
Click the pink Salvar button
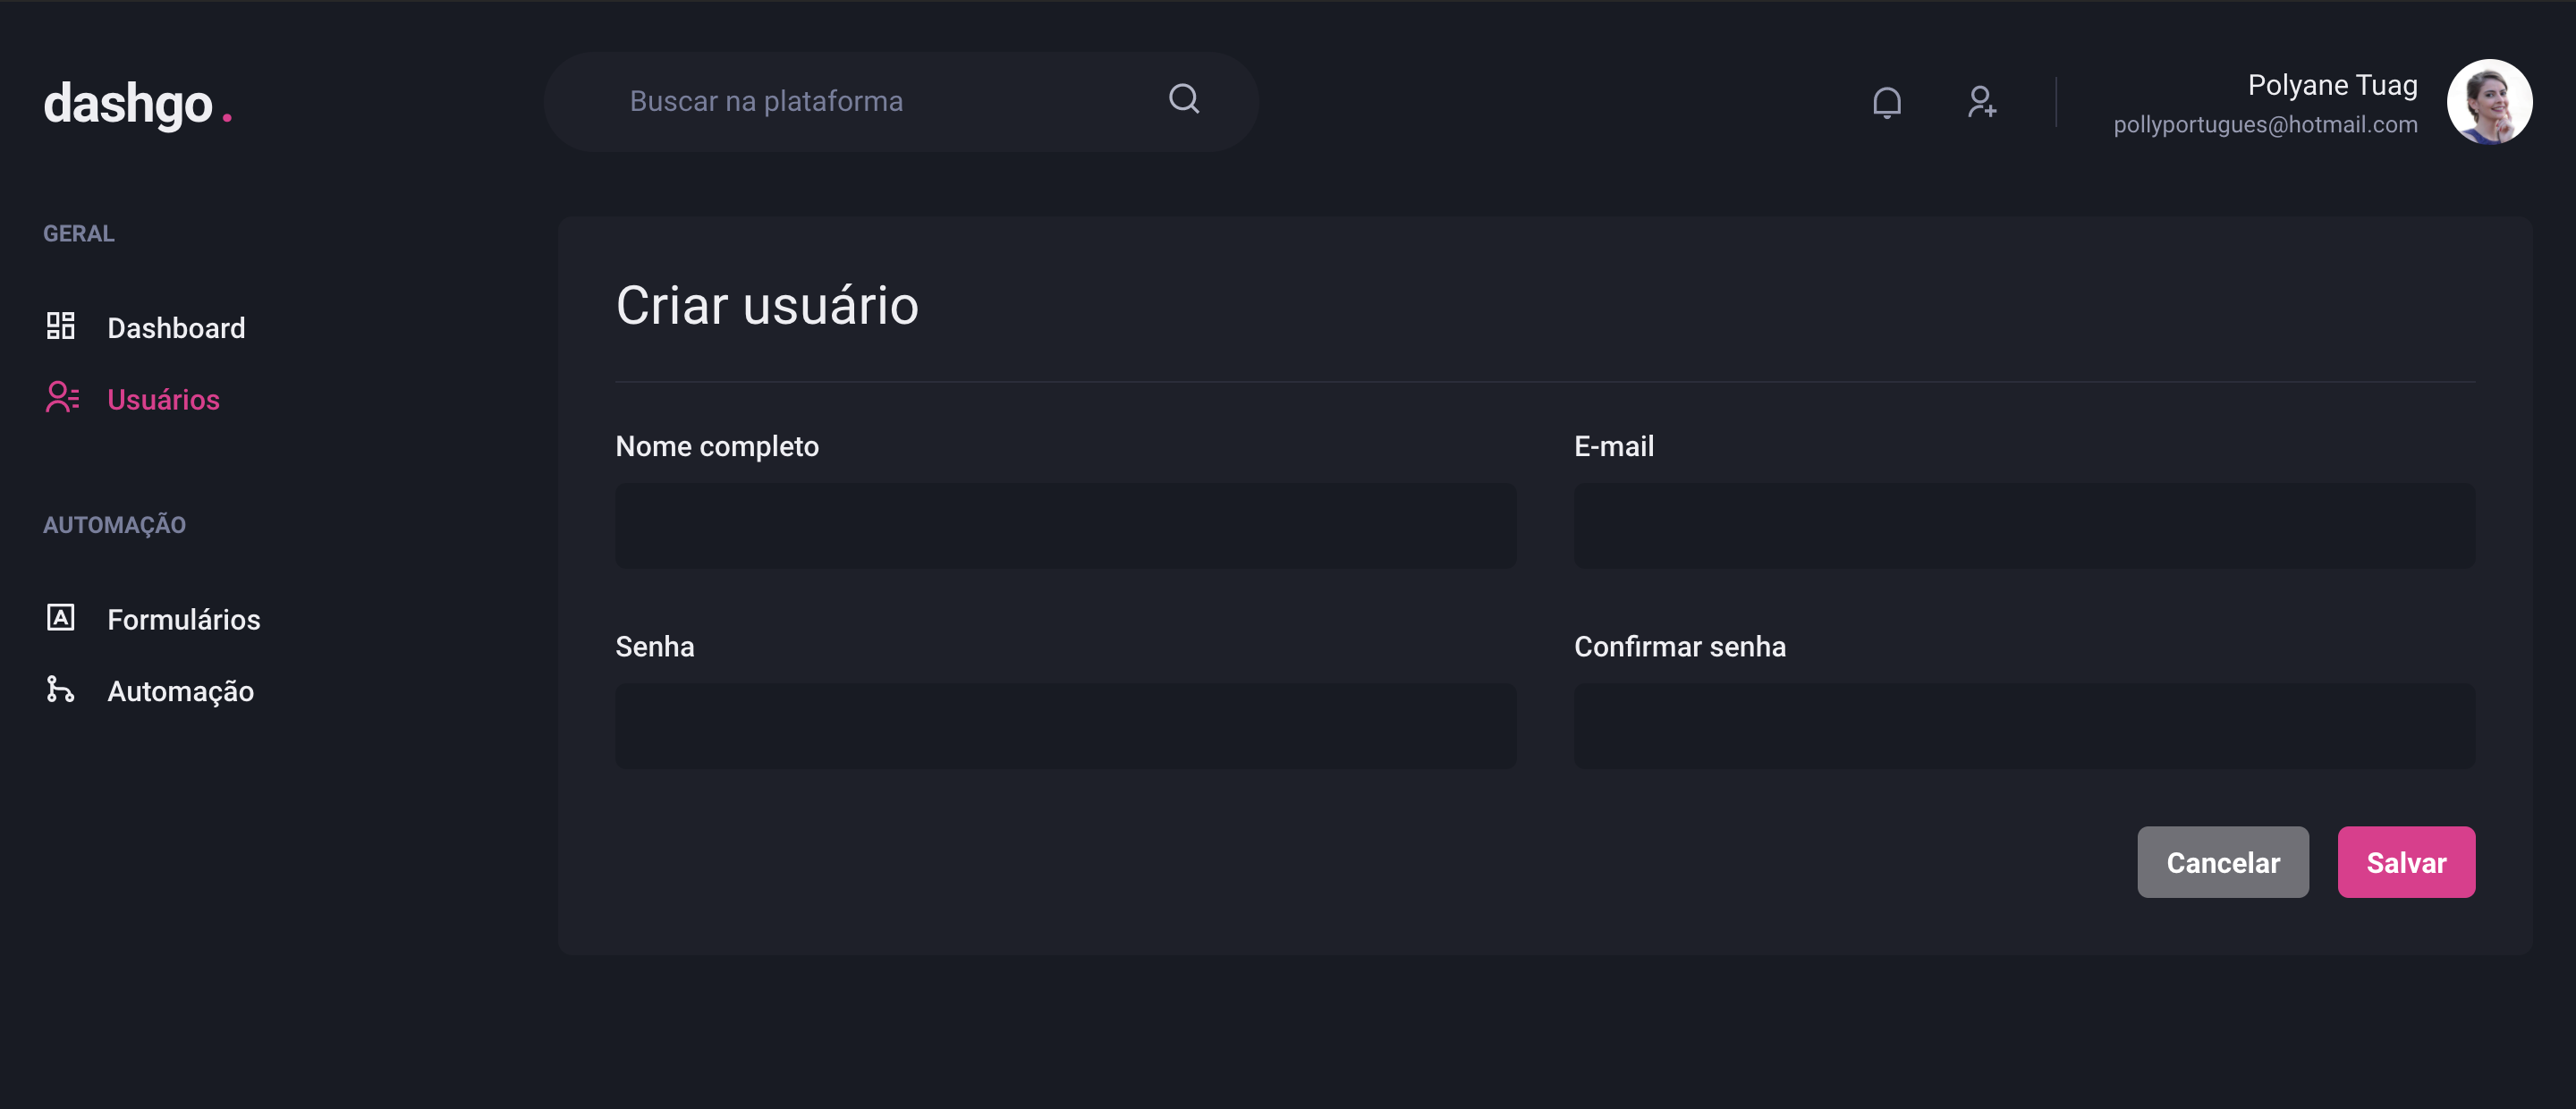[x=2405, y=862]
